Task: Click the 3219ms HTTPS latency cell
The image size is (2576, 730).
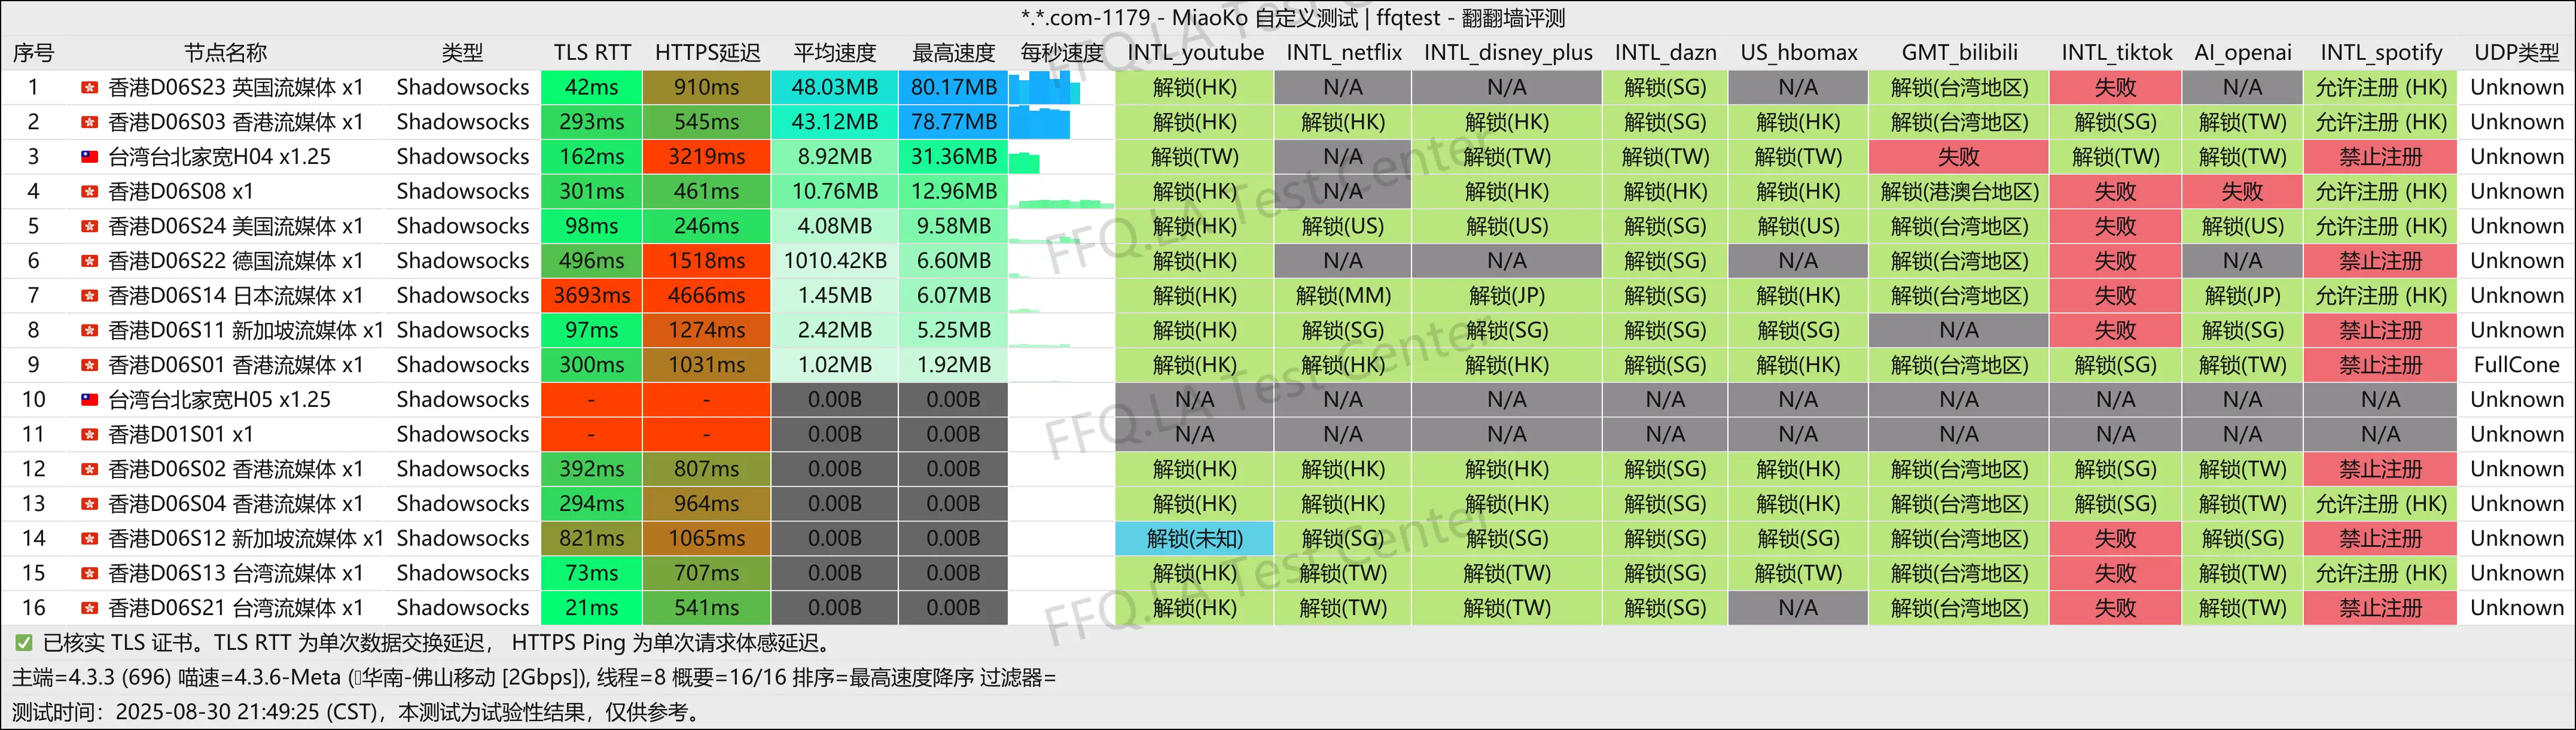Action: point(706,157)
